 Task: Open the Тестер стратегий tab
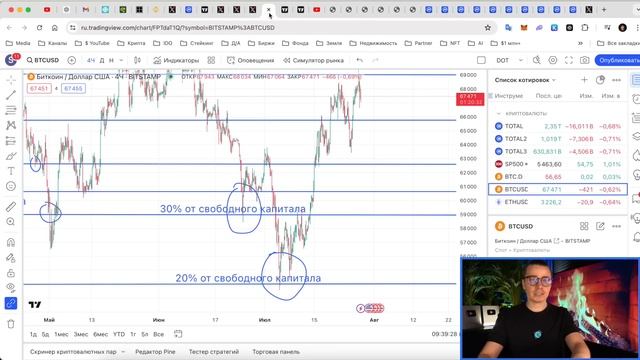[x=213, y=352]
